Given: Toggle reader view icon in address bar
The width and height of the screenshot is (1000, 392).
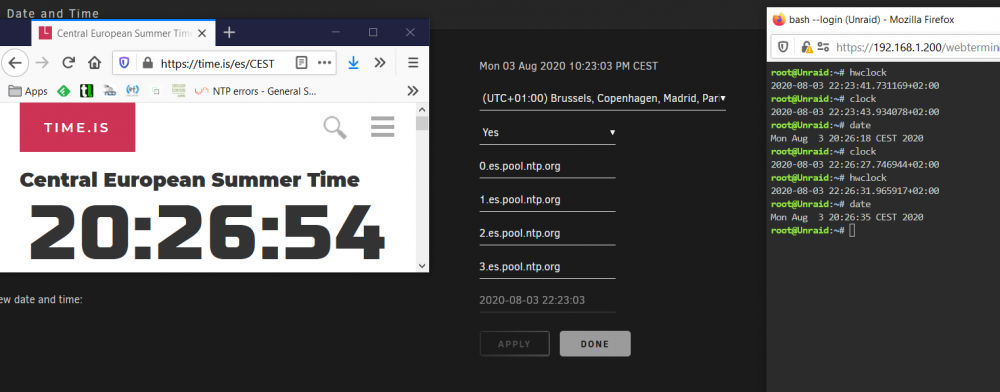Looking at the screenshot, I should point(302,63).
